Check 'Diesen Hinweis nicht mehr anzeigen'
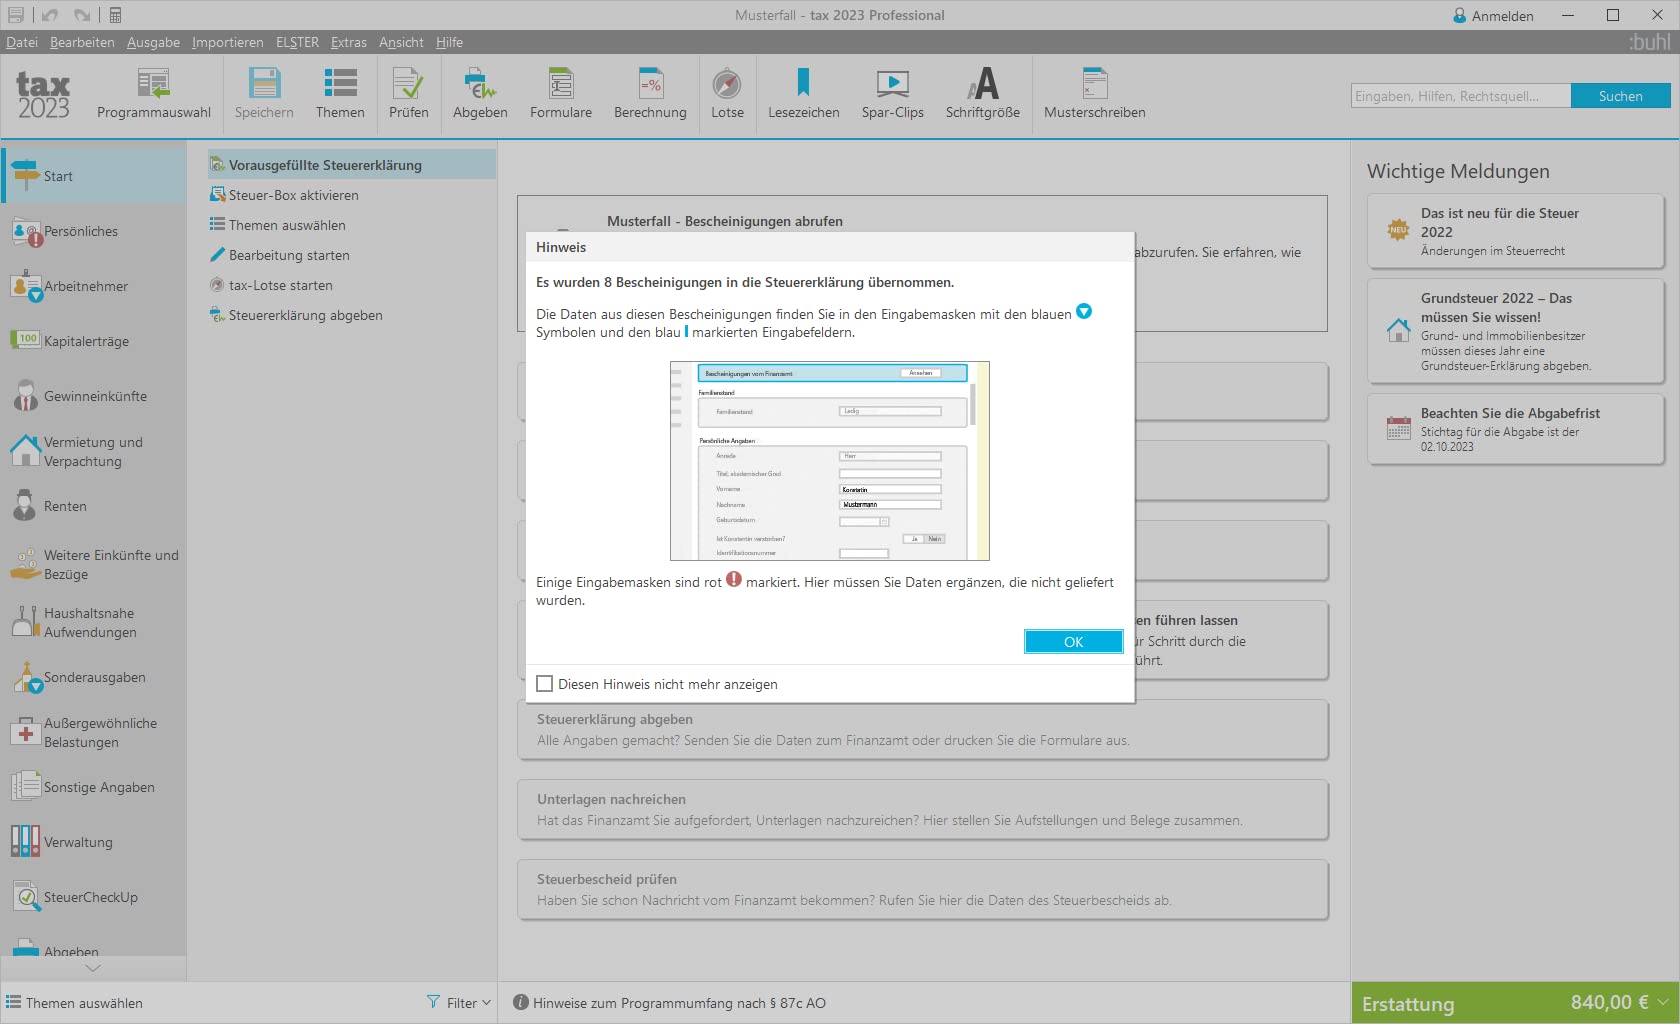Screen dimensions: 1680x1024 click(x=545, y=684)
